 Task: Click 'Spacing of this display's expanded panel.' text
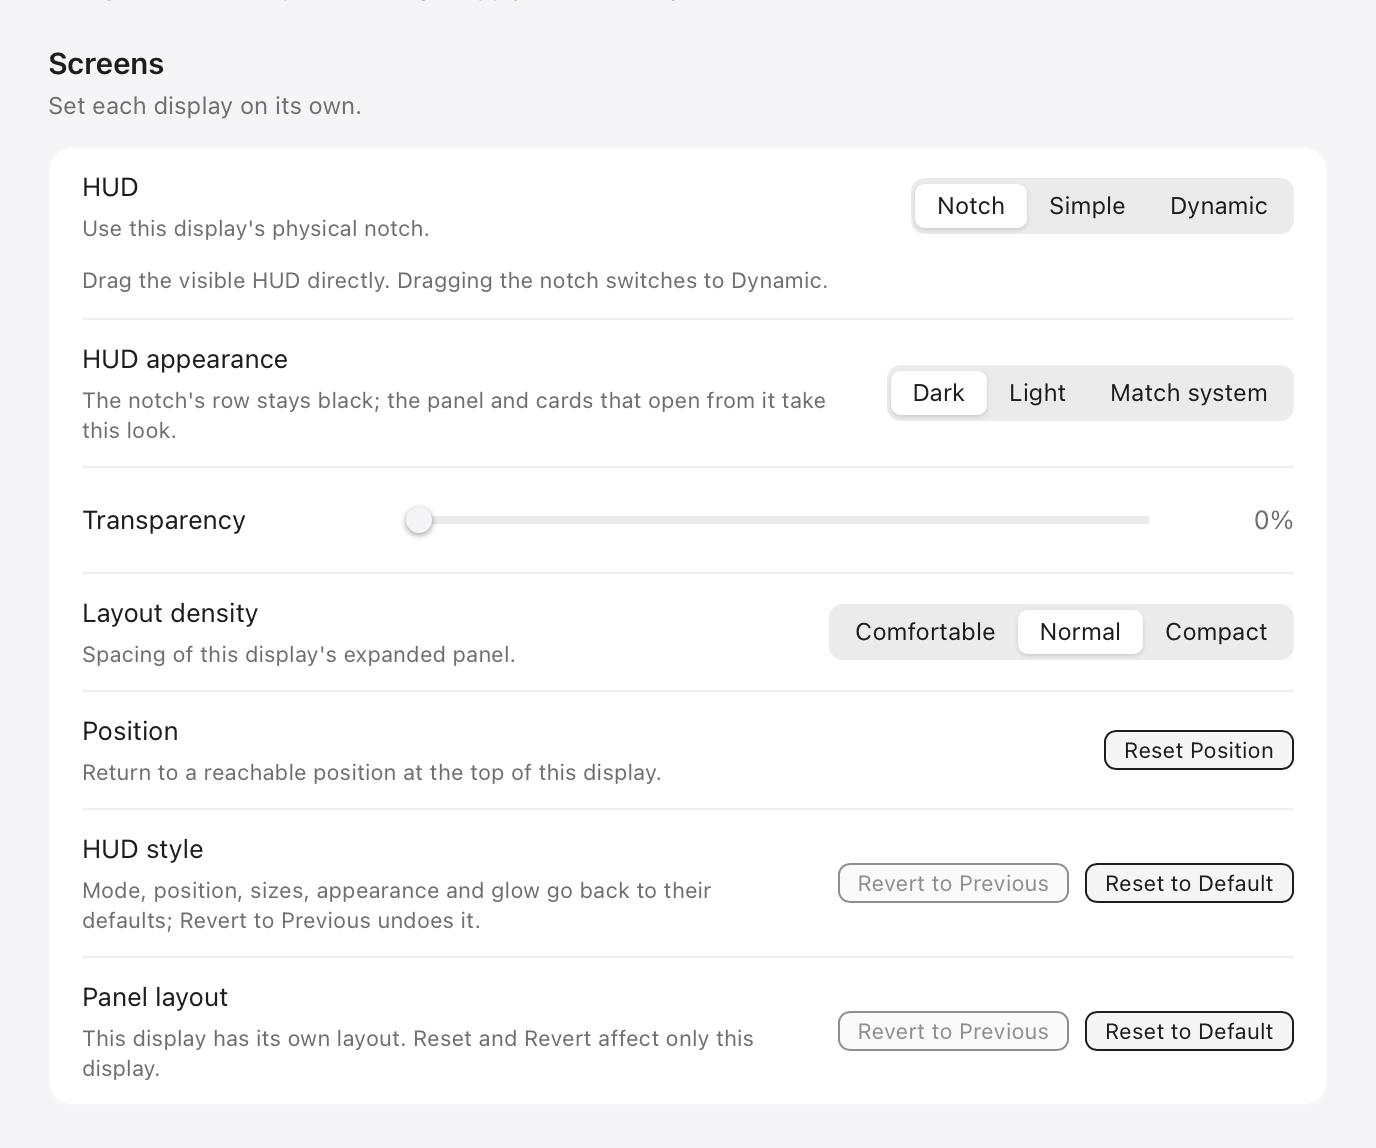click(299, 654)
